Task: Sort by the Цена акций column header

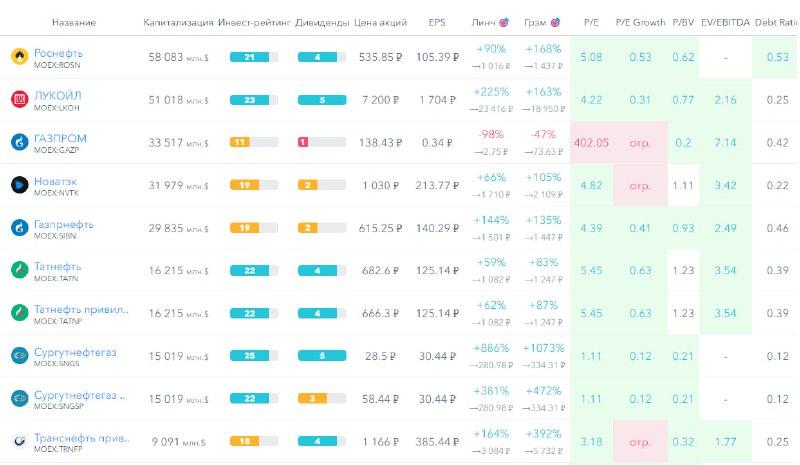Action: coord(381,22)
